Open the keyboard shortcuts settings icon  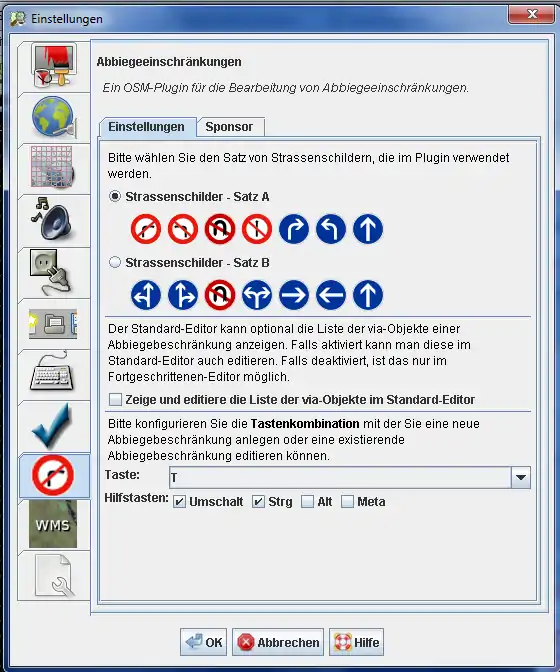pyautogui.click(x=51, y=372)
